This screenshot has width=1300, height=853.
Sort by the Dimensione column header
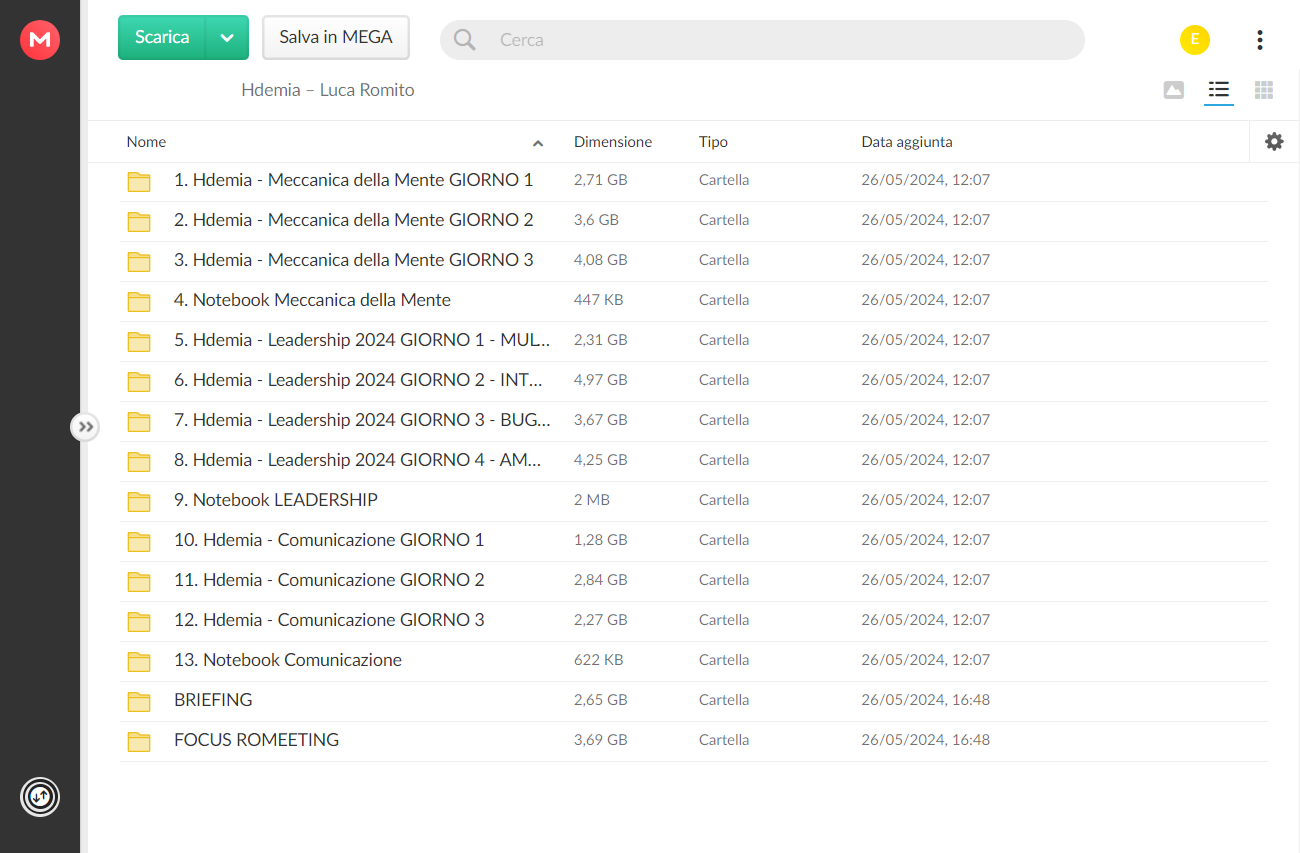tap(613, 142)
